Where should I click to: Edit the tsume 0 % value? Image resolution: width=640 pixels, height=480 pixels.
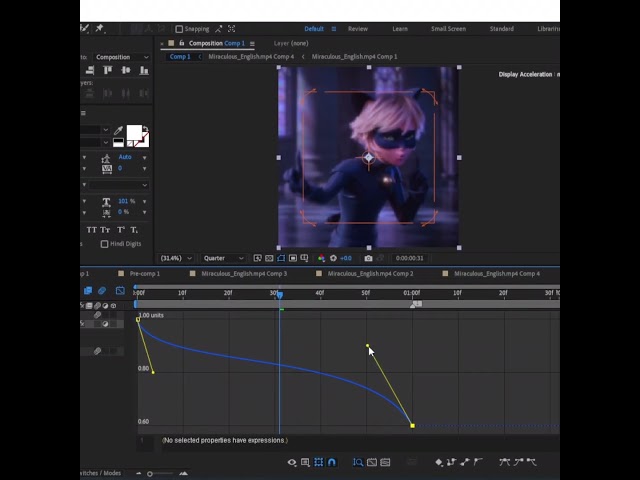point(123,212)
